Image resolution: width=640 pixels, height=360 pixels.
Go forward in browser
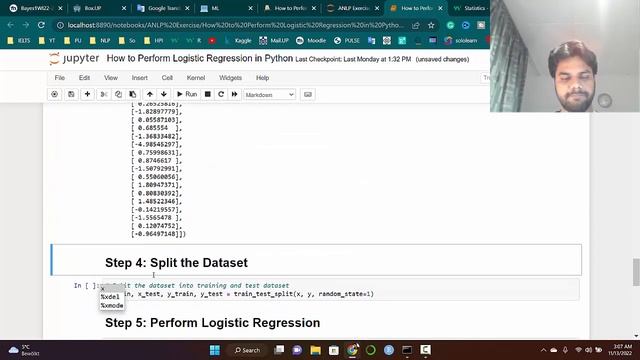point(26,25)
